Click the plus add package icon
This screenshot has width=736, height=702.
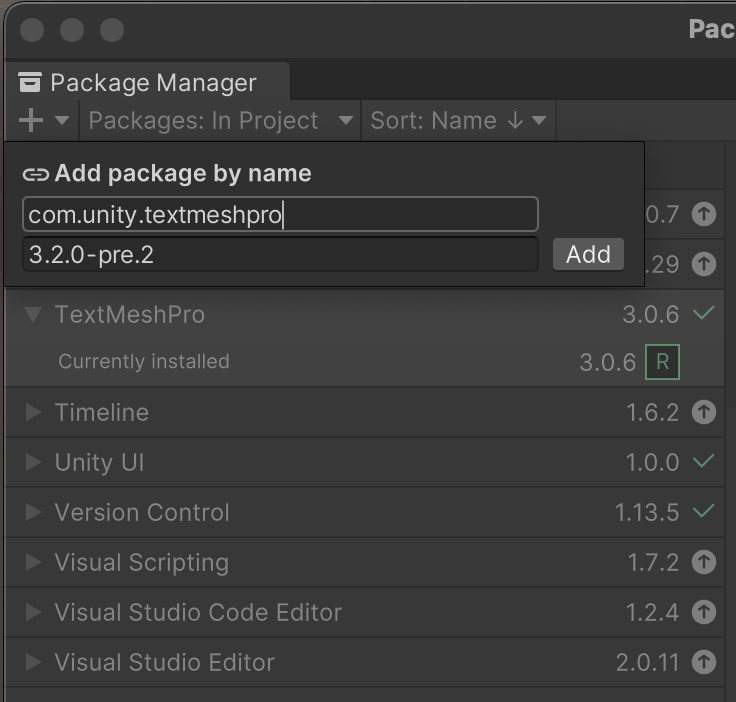coord(31,120)
